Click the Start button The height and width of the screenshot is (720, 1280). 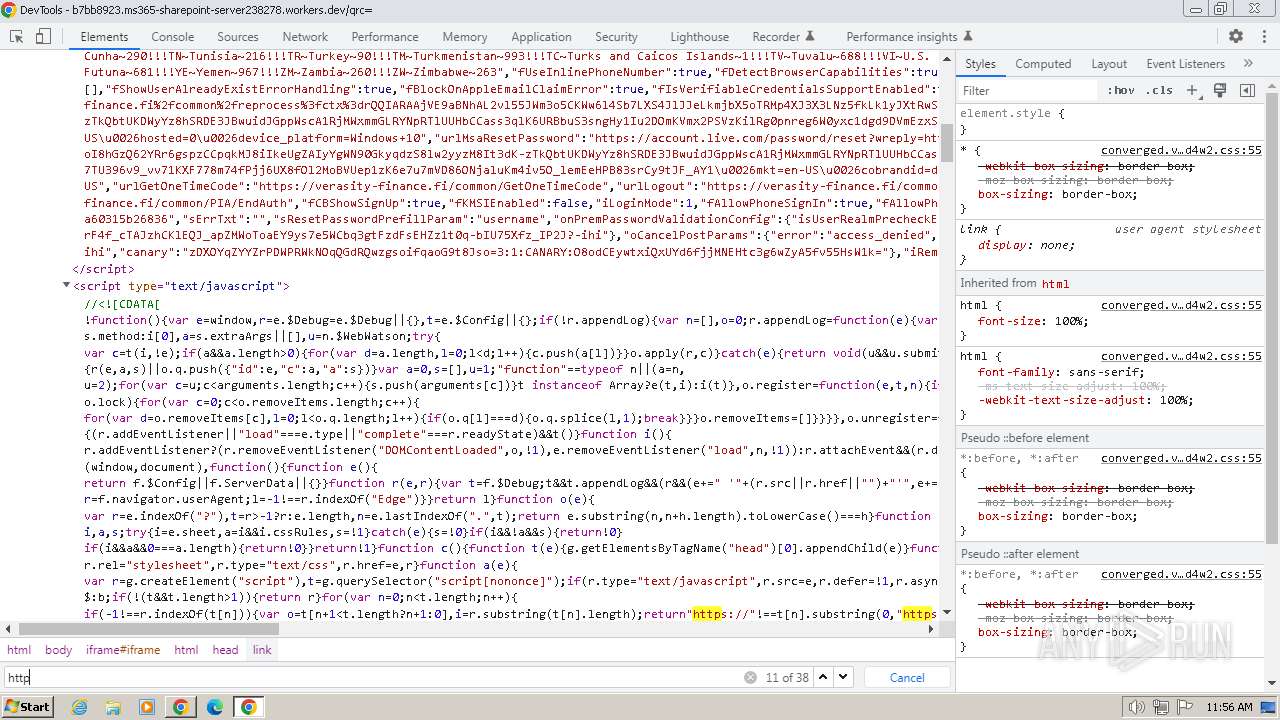tap(27, 707)
